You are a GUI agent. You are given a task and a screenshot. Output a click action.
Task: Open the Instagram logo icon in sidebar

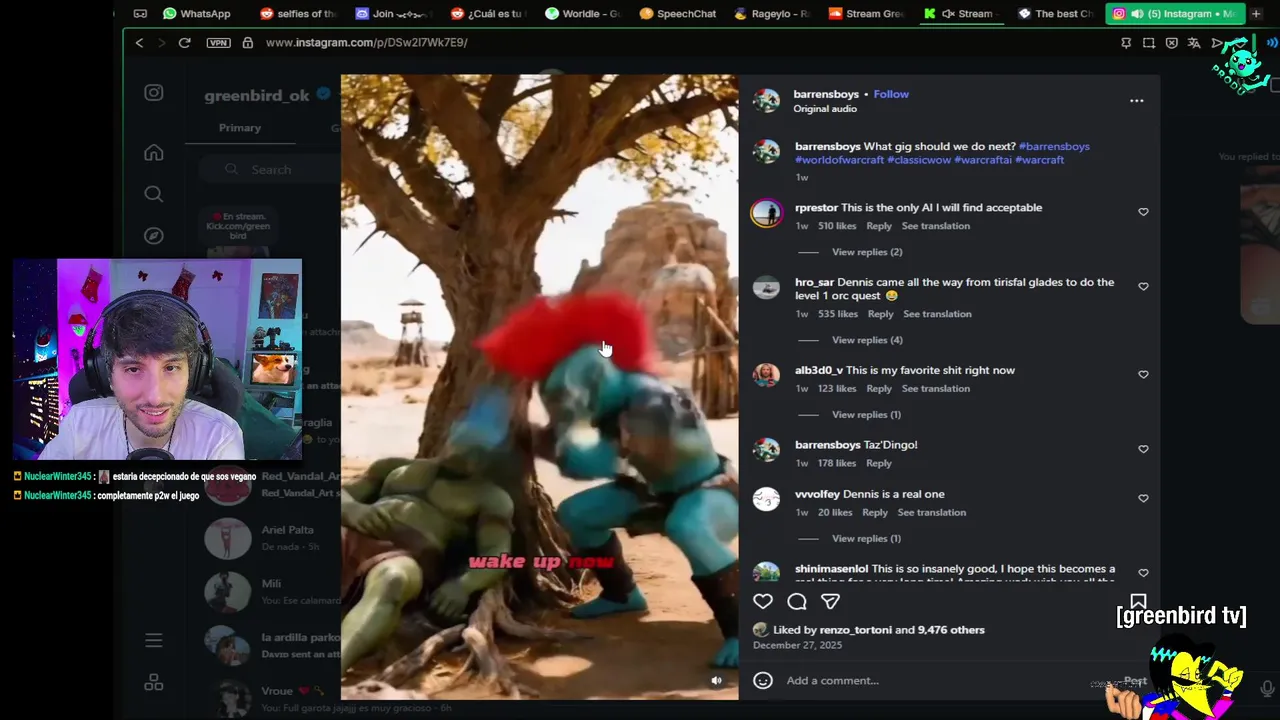click(x=153, y=93)
